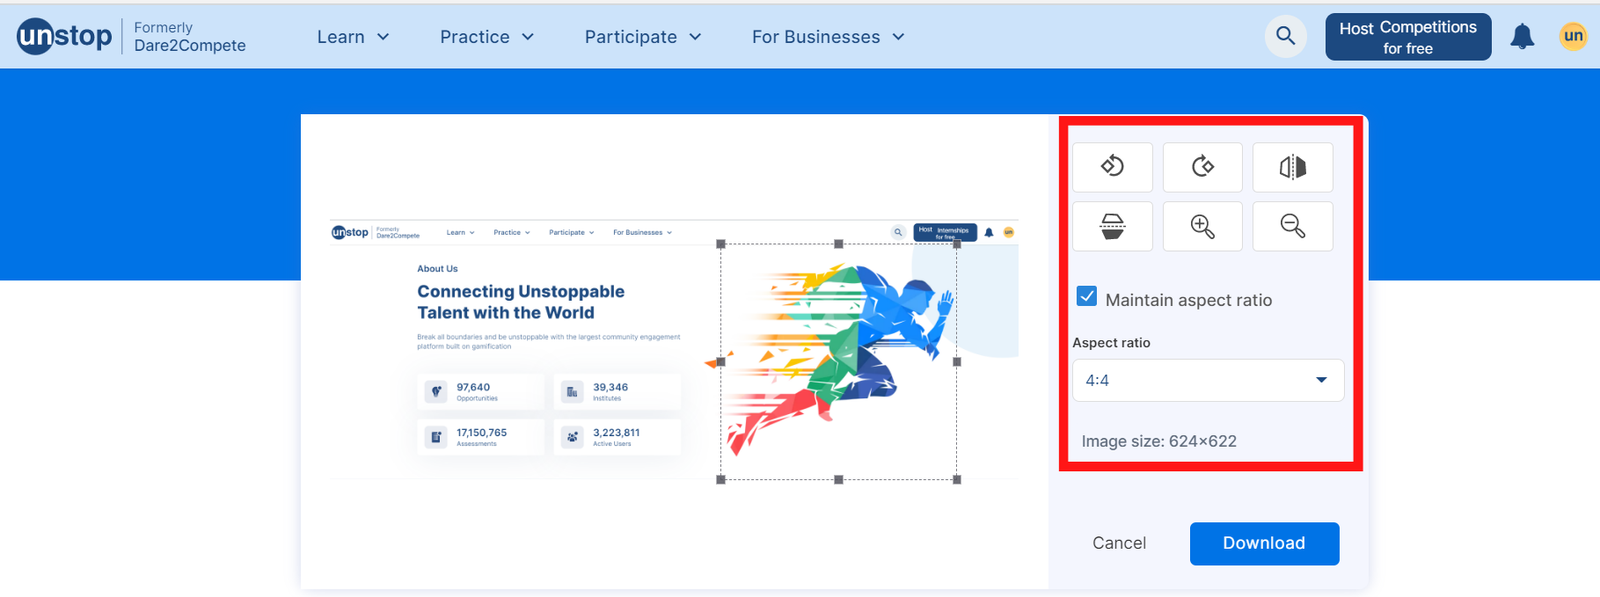Viewport: 1600px width, 597px height.
Task: Expand the Practice menu
Action: [x=487, y=37]
